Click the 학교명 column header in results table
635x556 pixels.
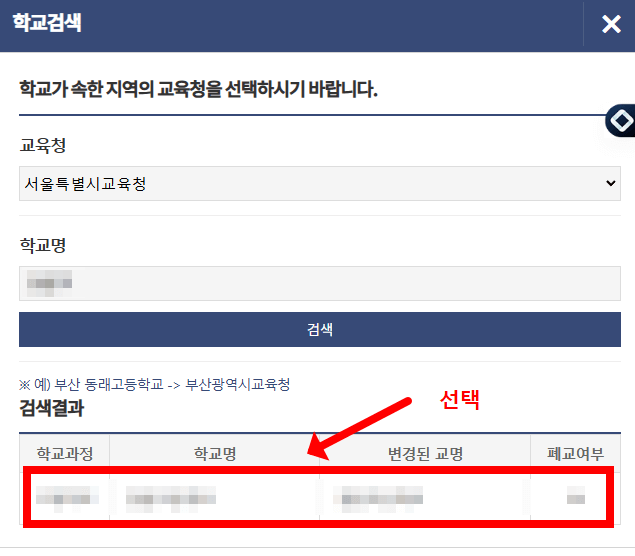click(x=214, y=454)
